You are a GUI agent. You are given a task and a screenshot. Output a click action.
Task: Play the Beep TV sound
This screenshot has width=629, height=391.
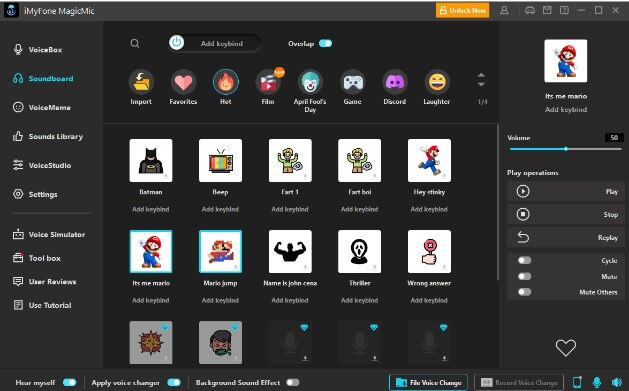click(x=220, y=160)
